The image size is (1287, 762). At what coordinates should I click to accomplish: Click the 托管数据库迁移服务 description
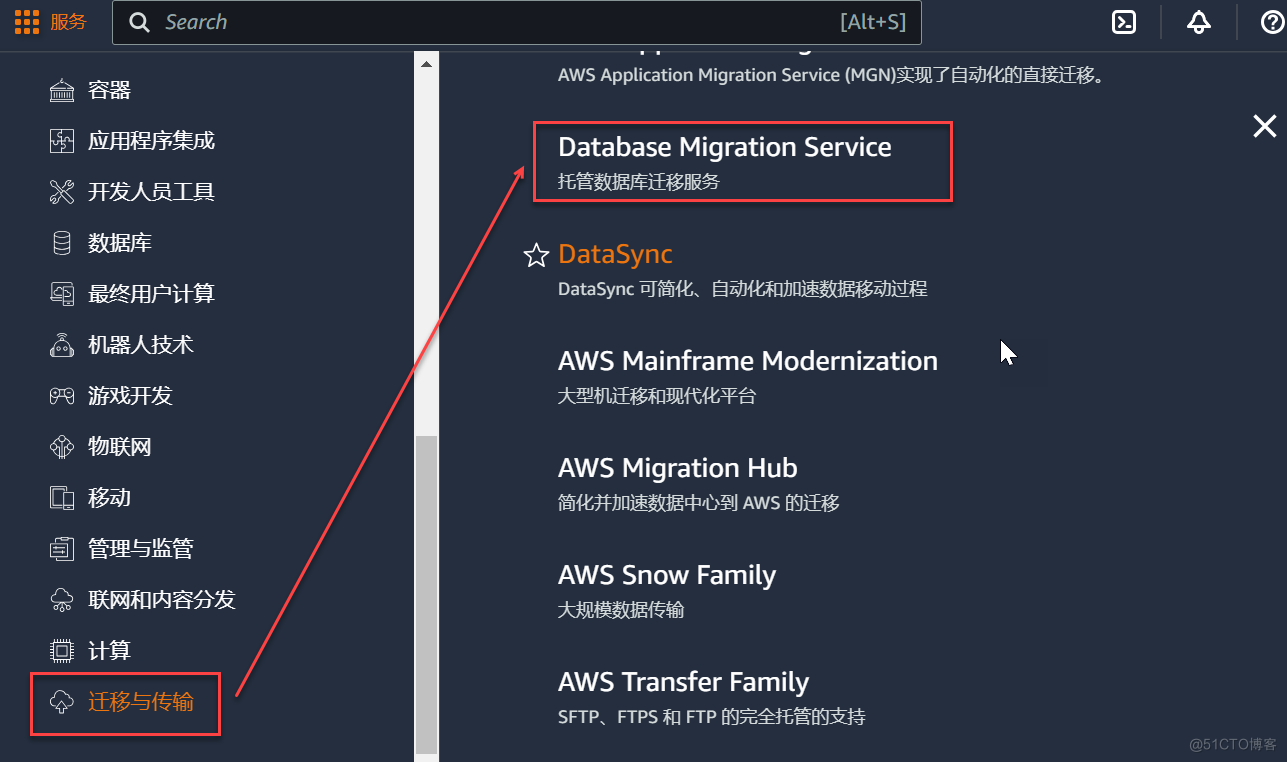pos(638,182)
